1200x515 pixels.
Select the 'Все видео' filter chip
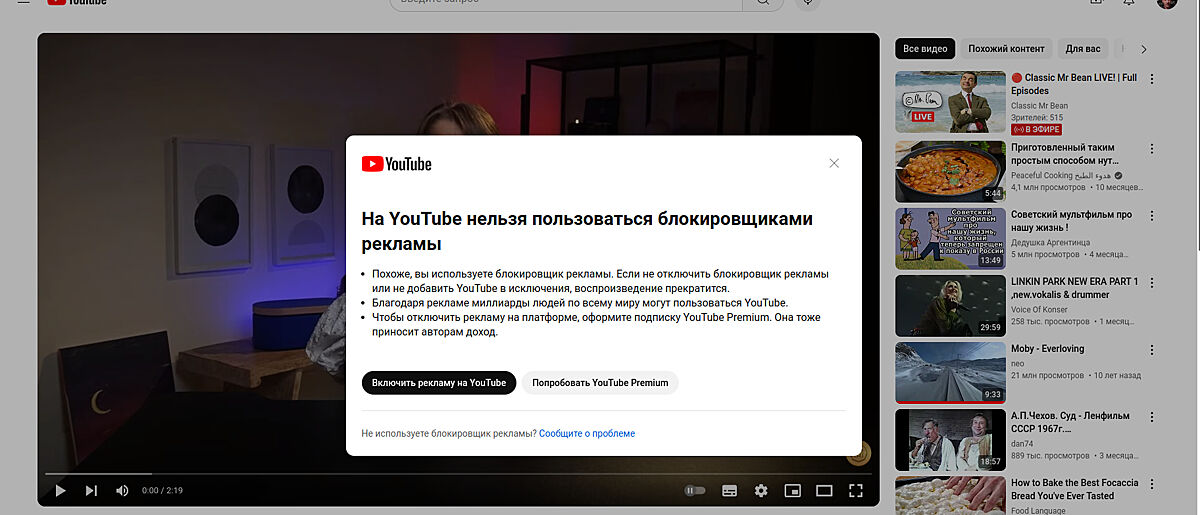(925, 48)
